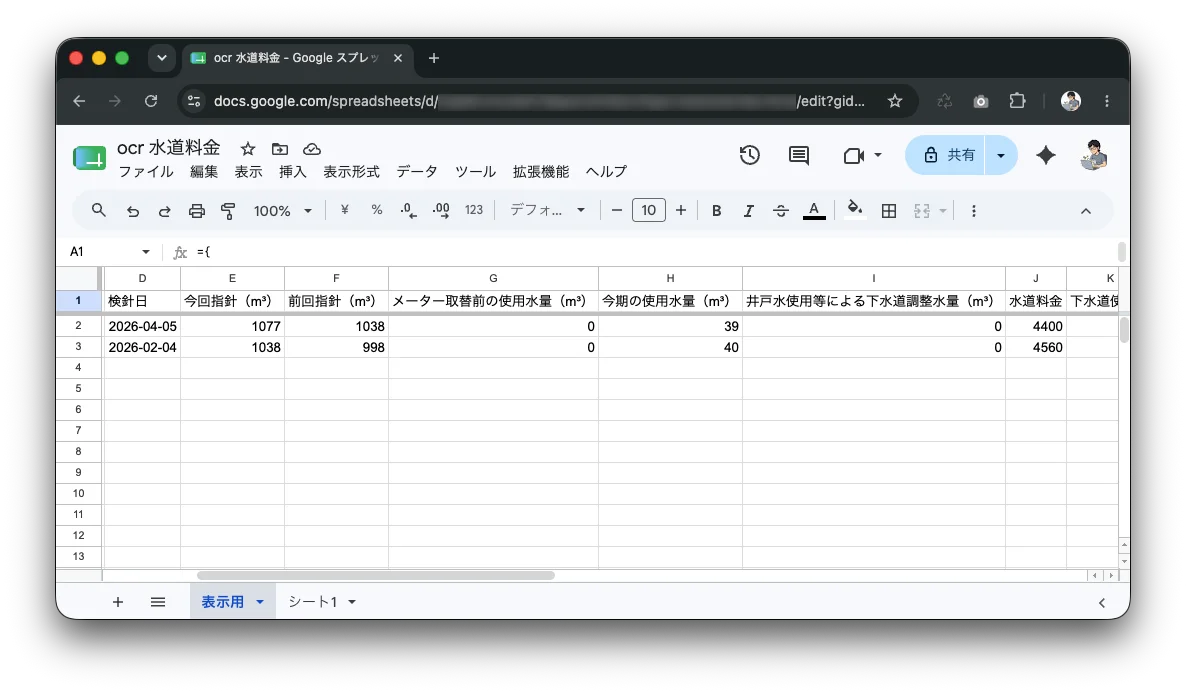
Task: Open the データ menu
Action: pyautogui.click(x=417, y=172)
